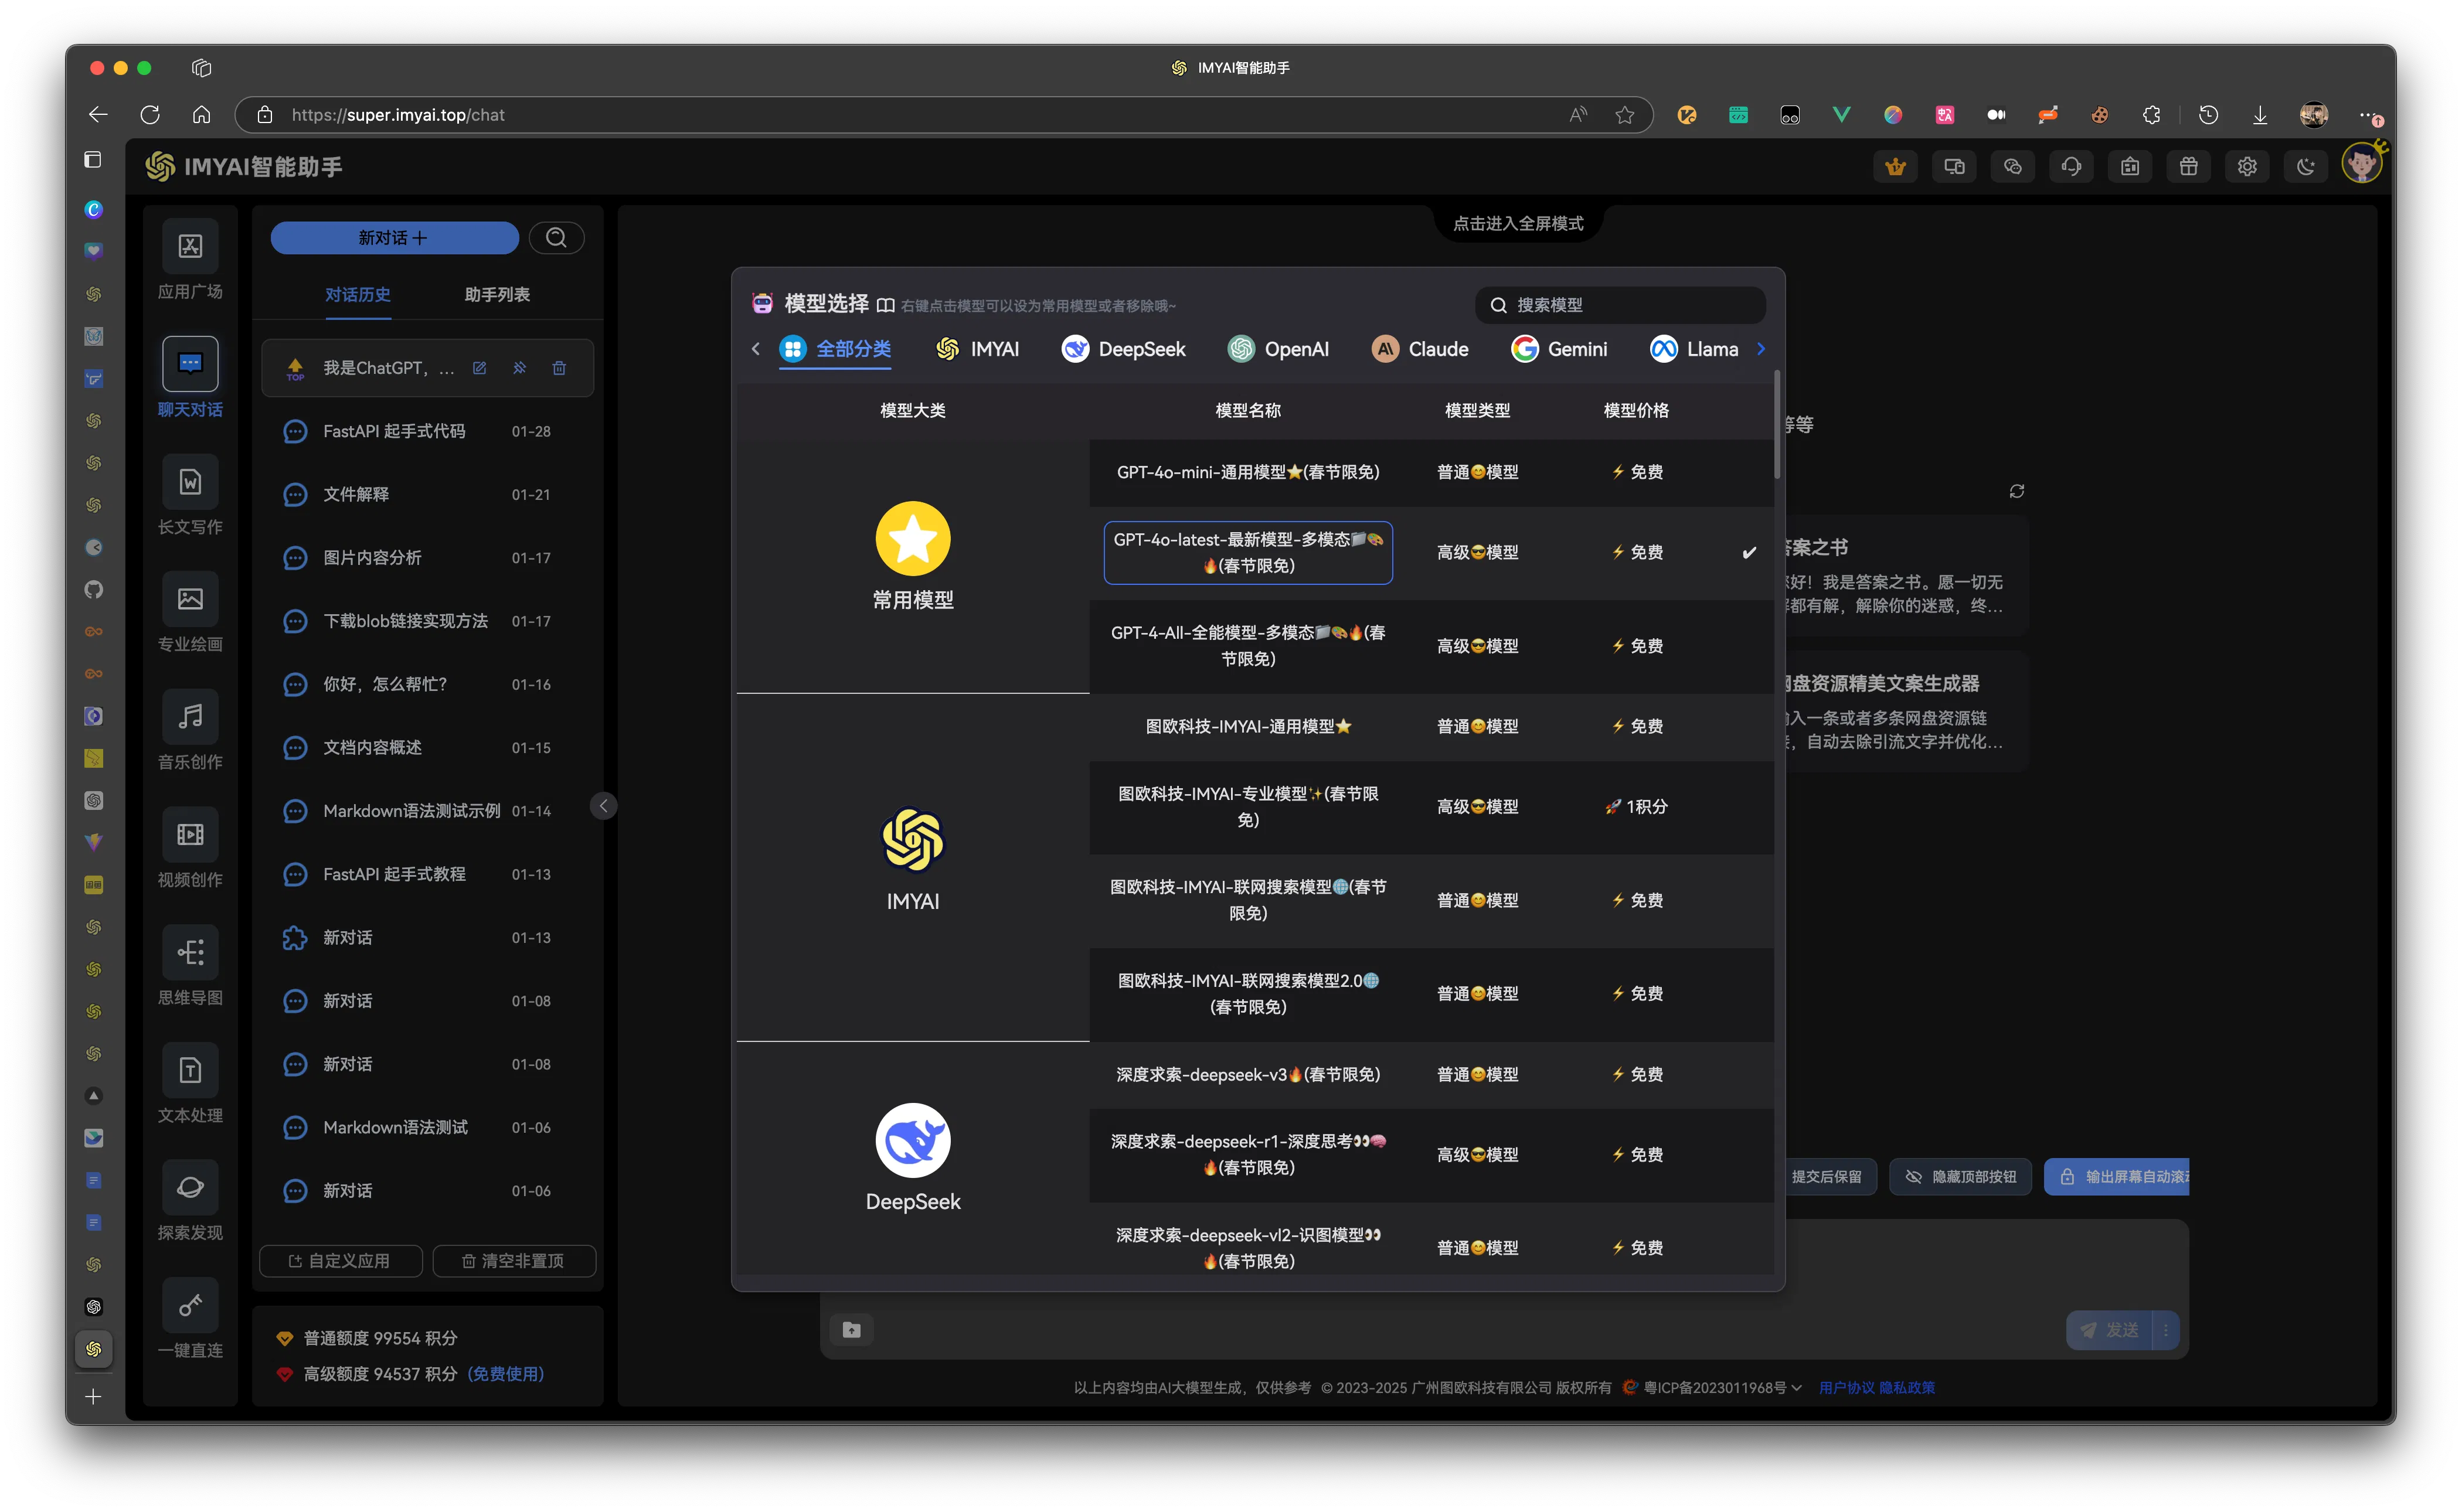Click the crown VIP membership icon in header
This screenshot has width=2462, height=1512.
click(x=1895, y=167)
